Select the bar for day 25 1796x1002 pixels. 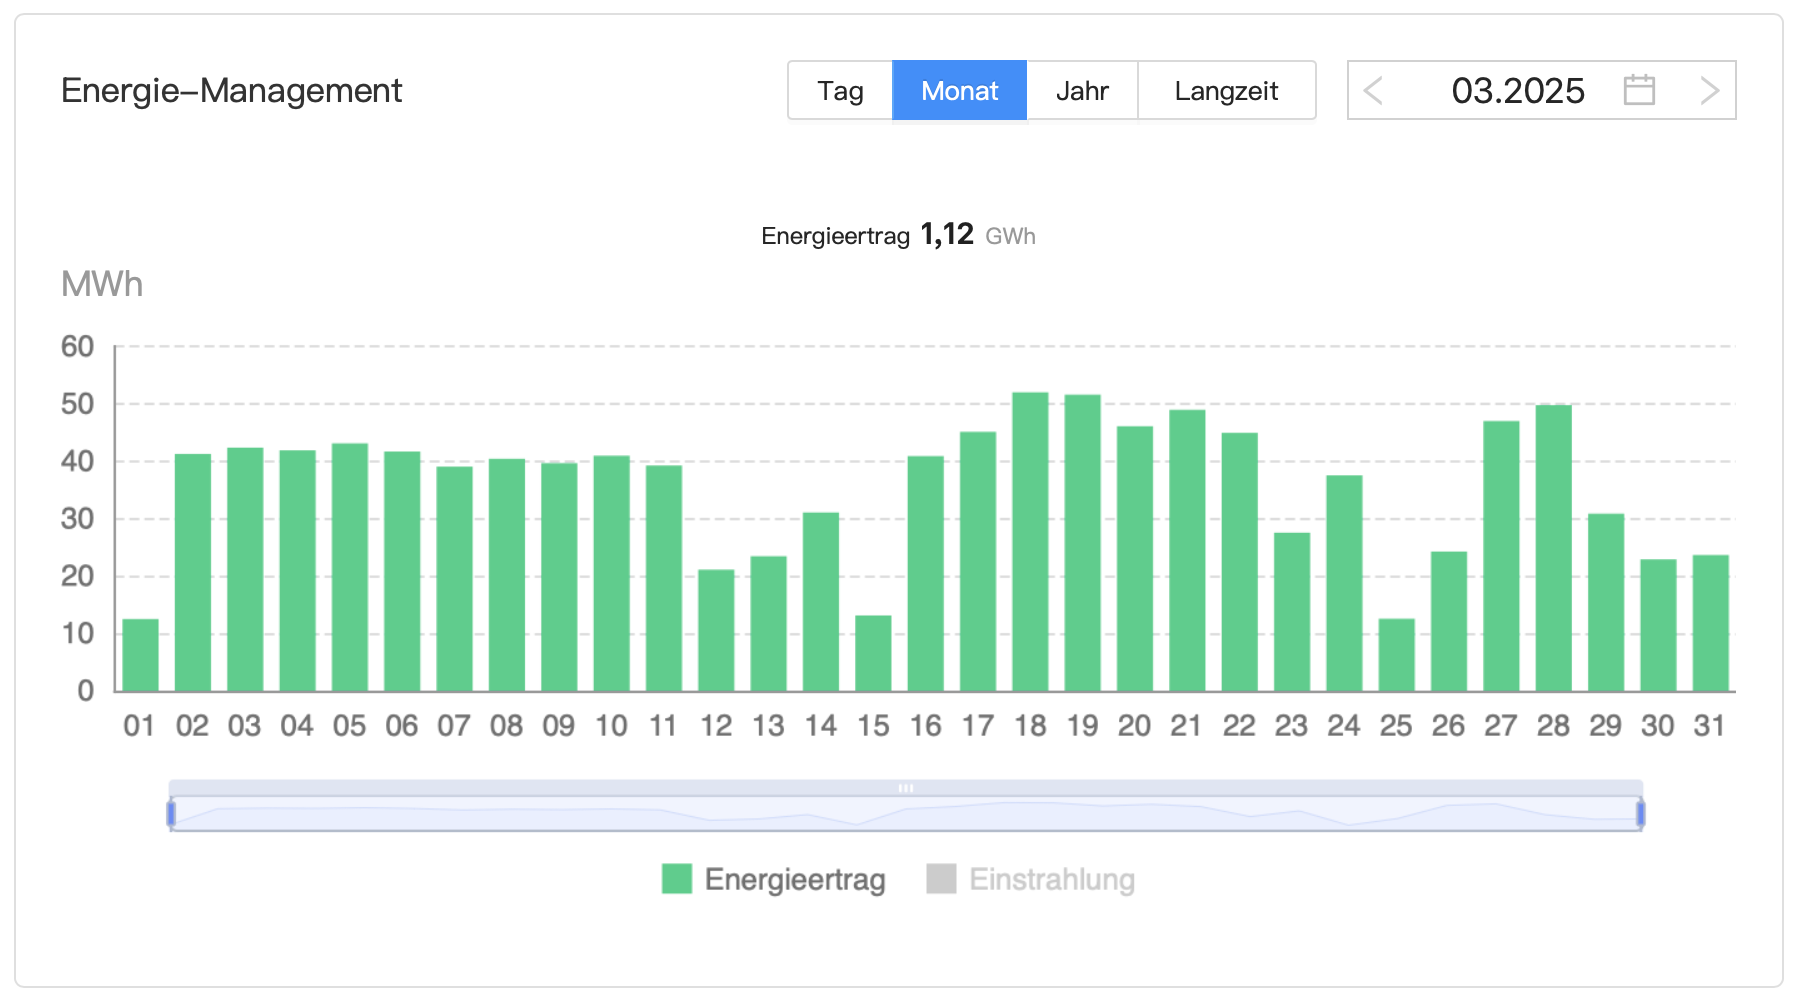1396,655
